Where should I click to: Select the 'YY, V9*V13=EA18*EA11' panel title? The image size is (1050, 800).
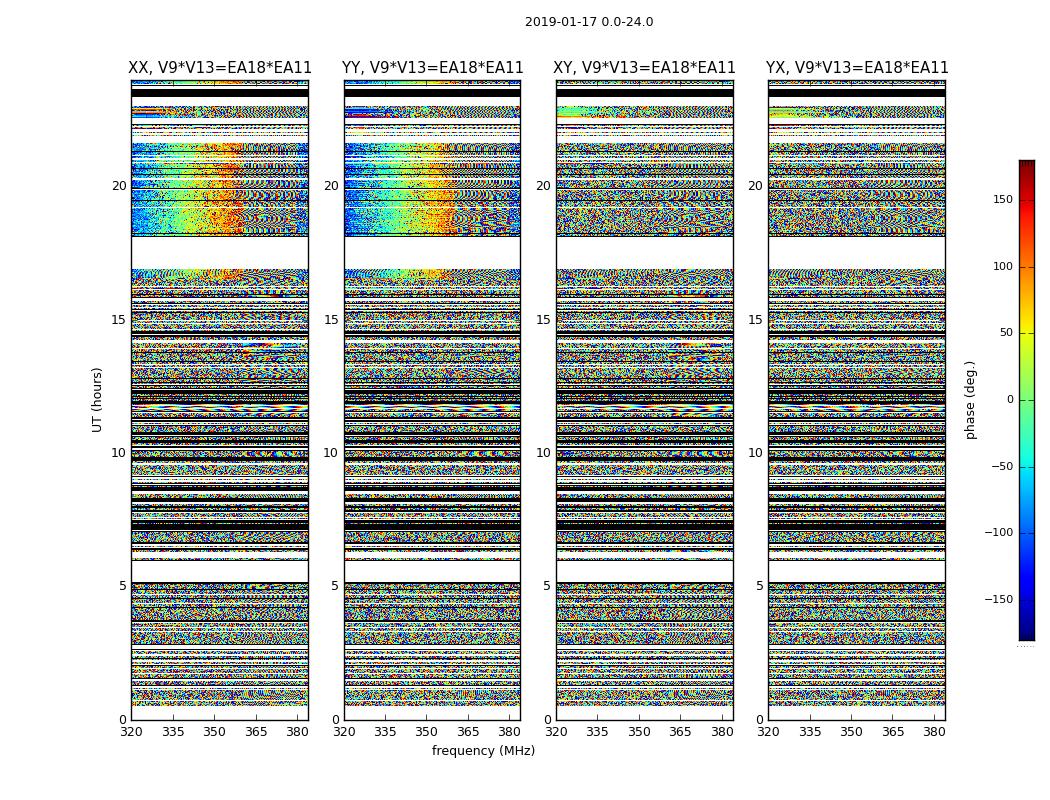click(433, 68)
